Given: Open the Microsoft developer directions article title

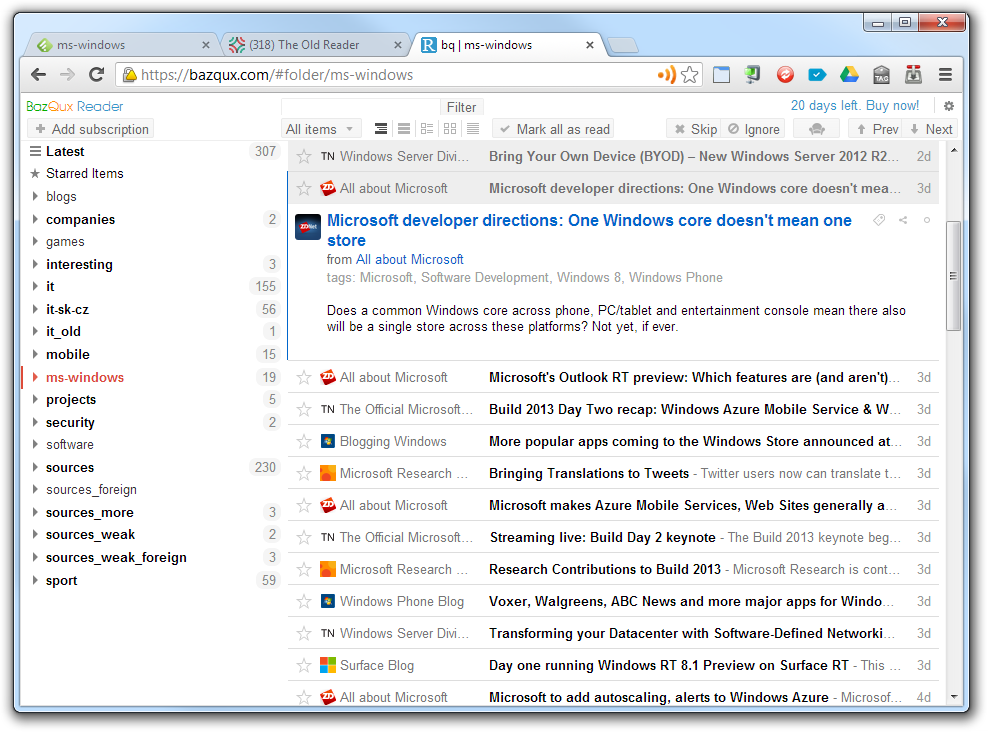Looking at the screenshot, I should [589, 230].
